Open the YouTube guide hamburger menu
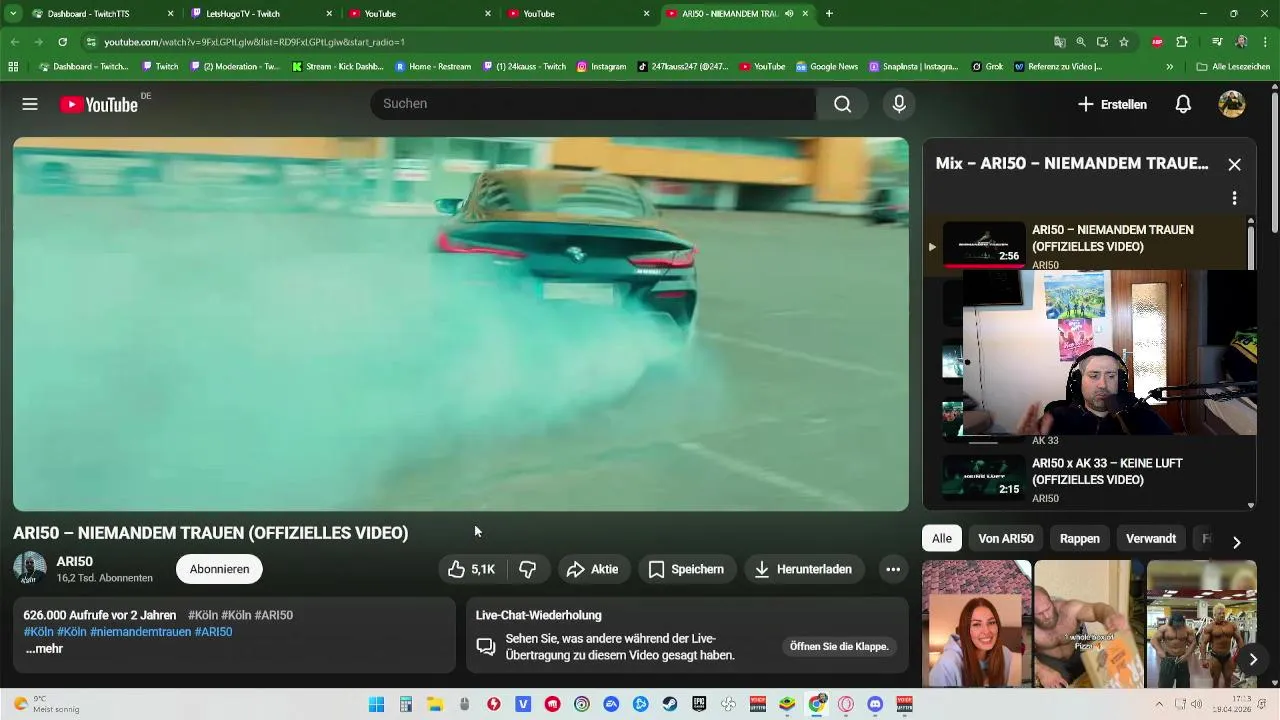 30,104
